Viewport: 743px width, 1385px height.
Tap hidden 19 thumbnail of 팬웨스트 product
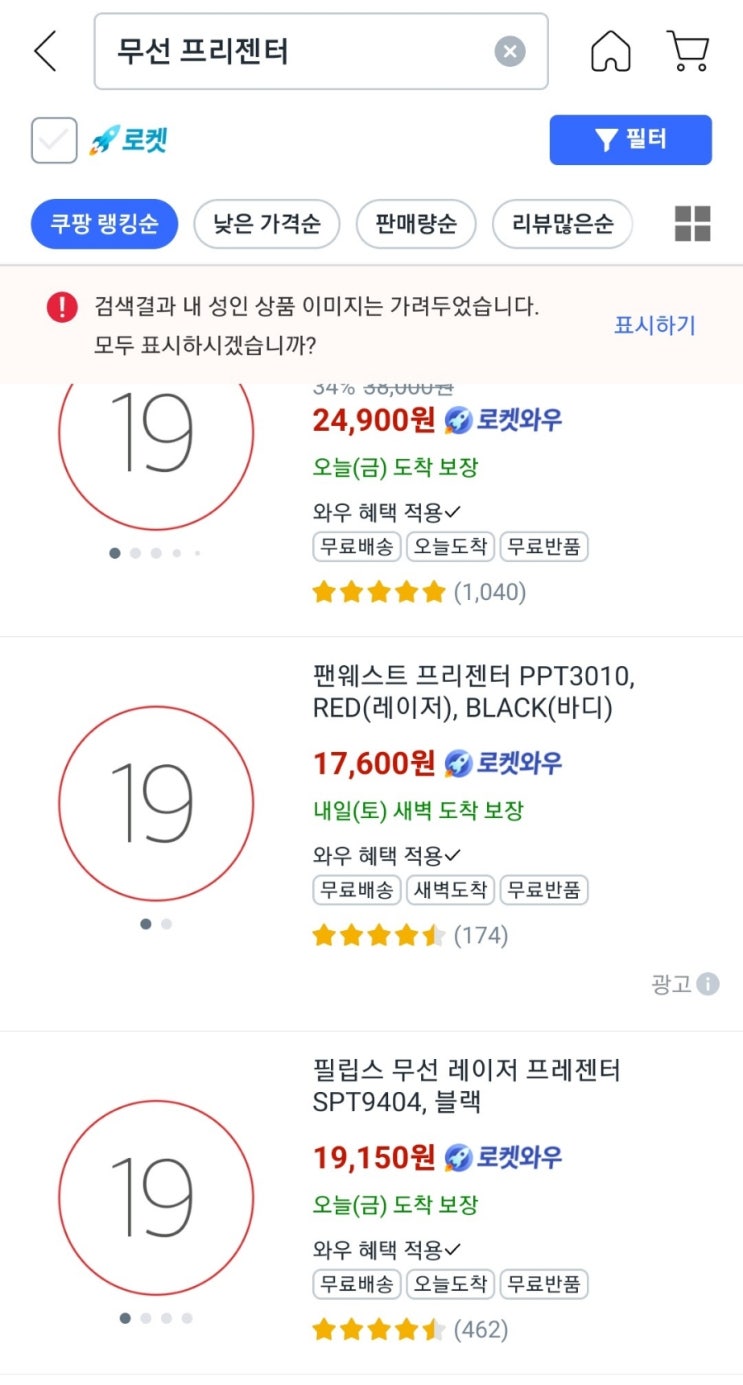[x=156, y=803]
